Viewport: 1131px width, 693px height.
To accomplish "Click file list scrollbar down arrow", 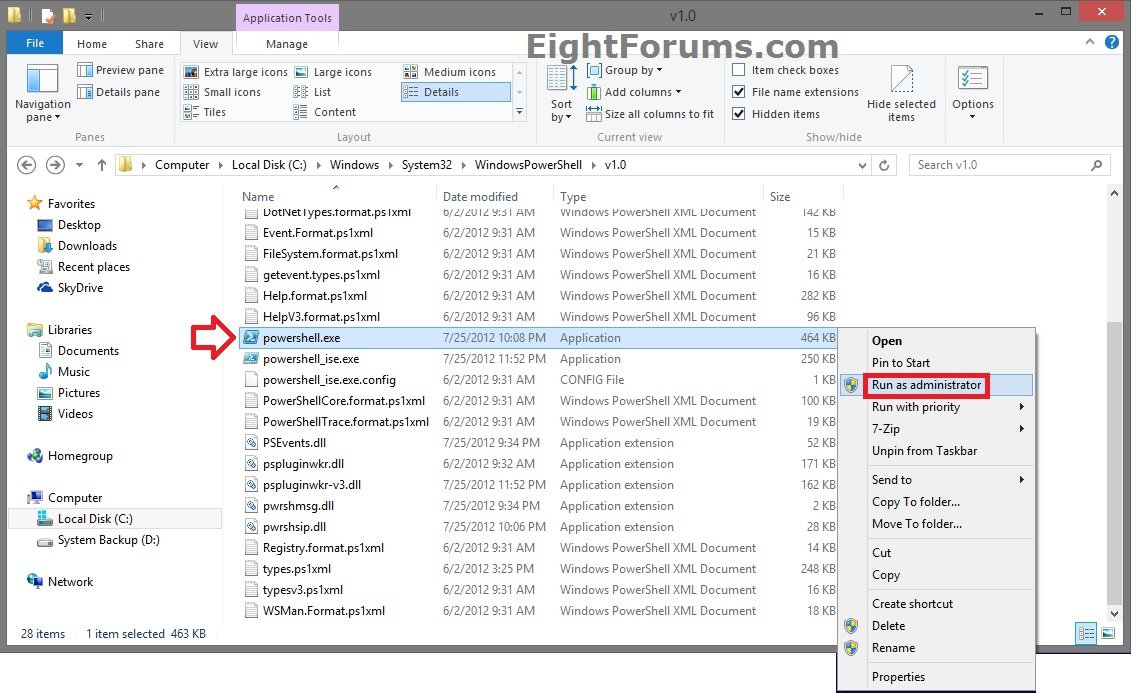I will click(1114, 614).
